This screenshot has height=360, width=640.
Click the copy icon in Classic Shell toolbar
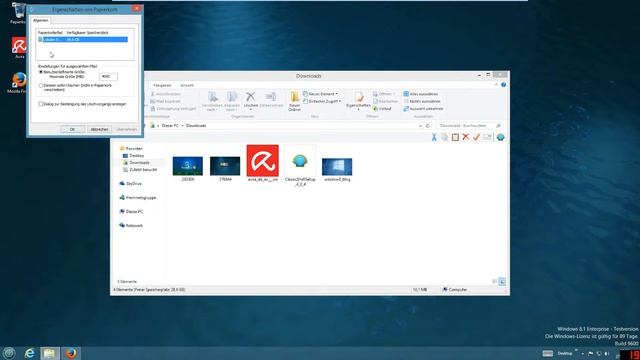(444, 138)
